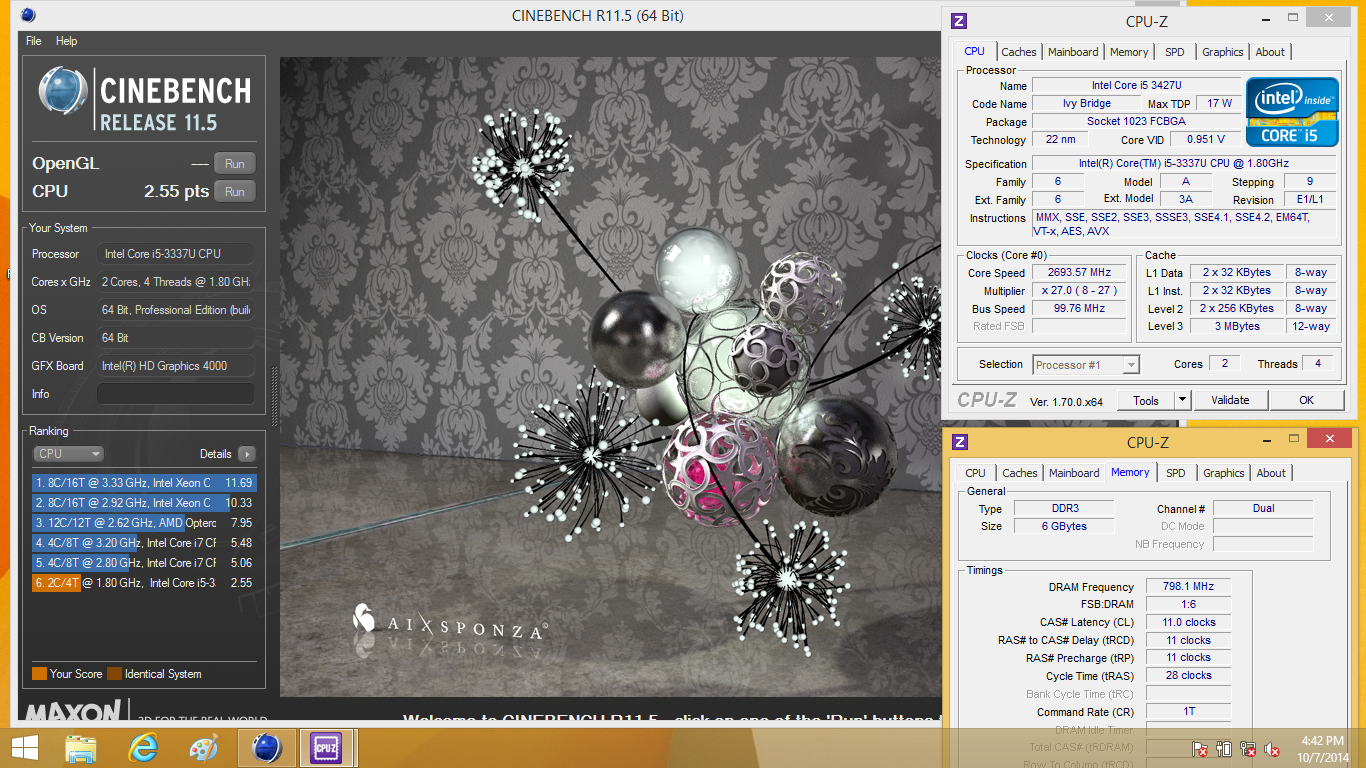This screenshot has height=768, width=1366.
Task: Click the Intel Core i5 inside logo
Action: pos(1293,112)
